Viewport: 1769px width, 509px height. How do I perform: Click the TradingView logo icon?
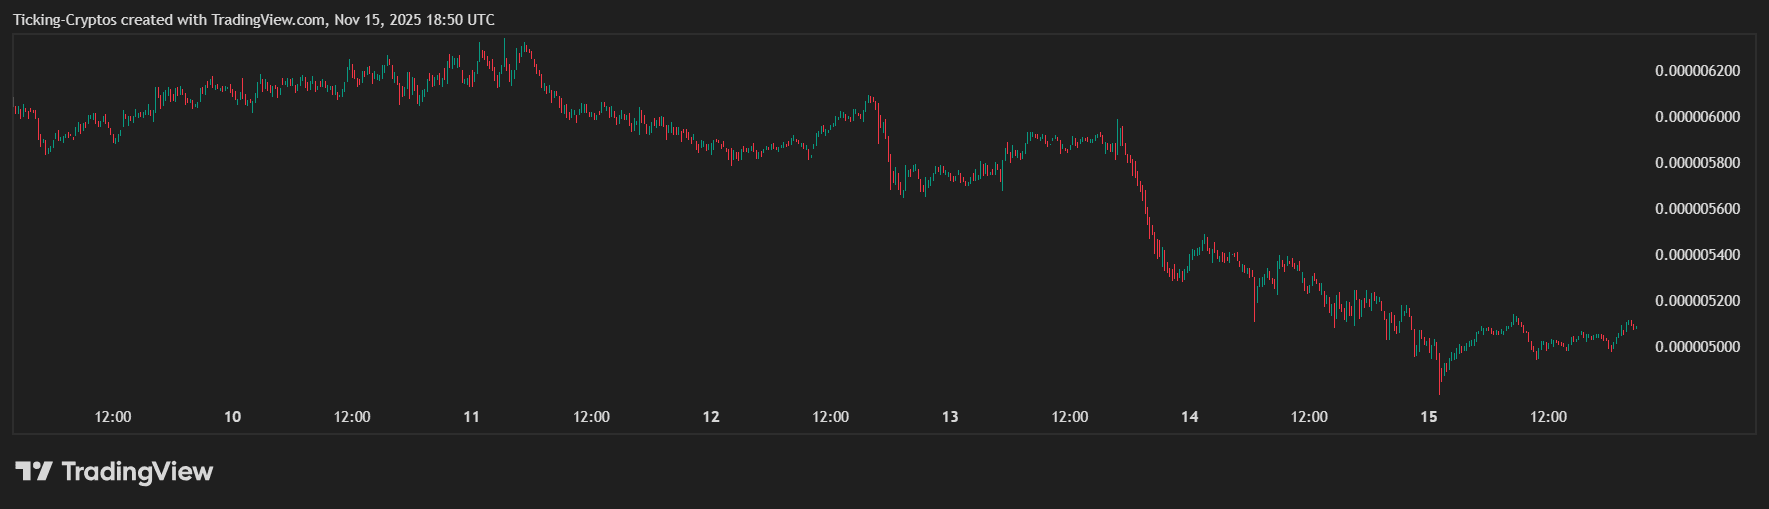point(33,471)
